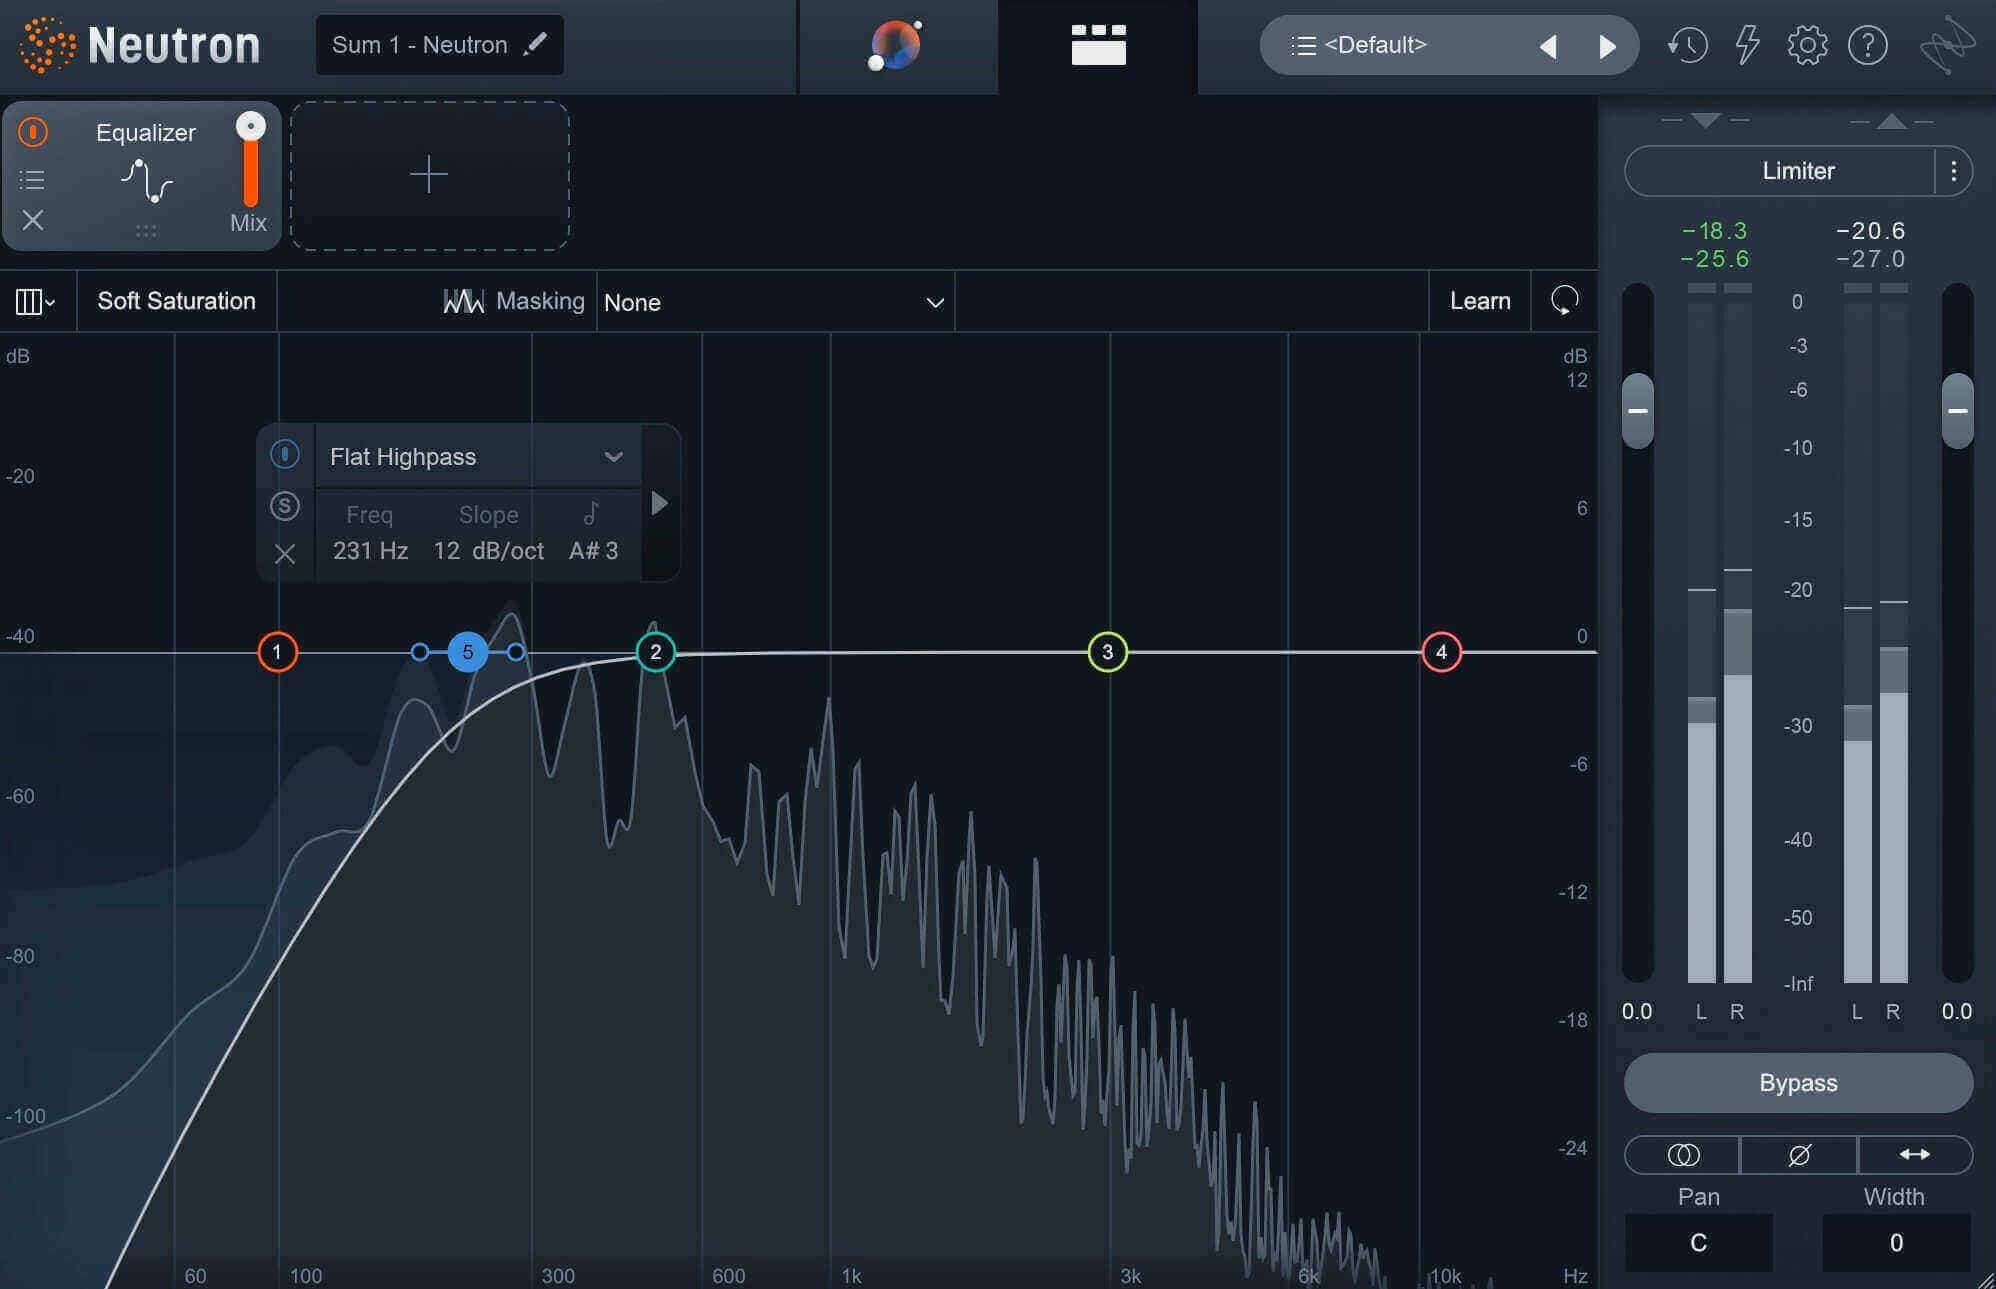1996x1289 pixels.
Task: Open the settings gear
Action: click(x=1807, y=45)
